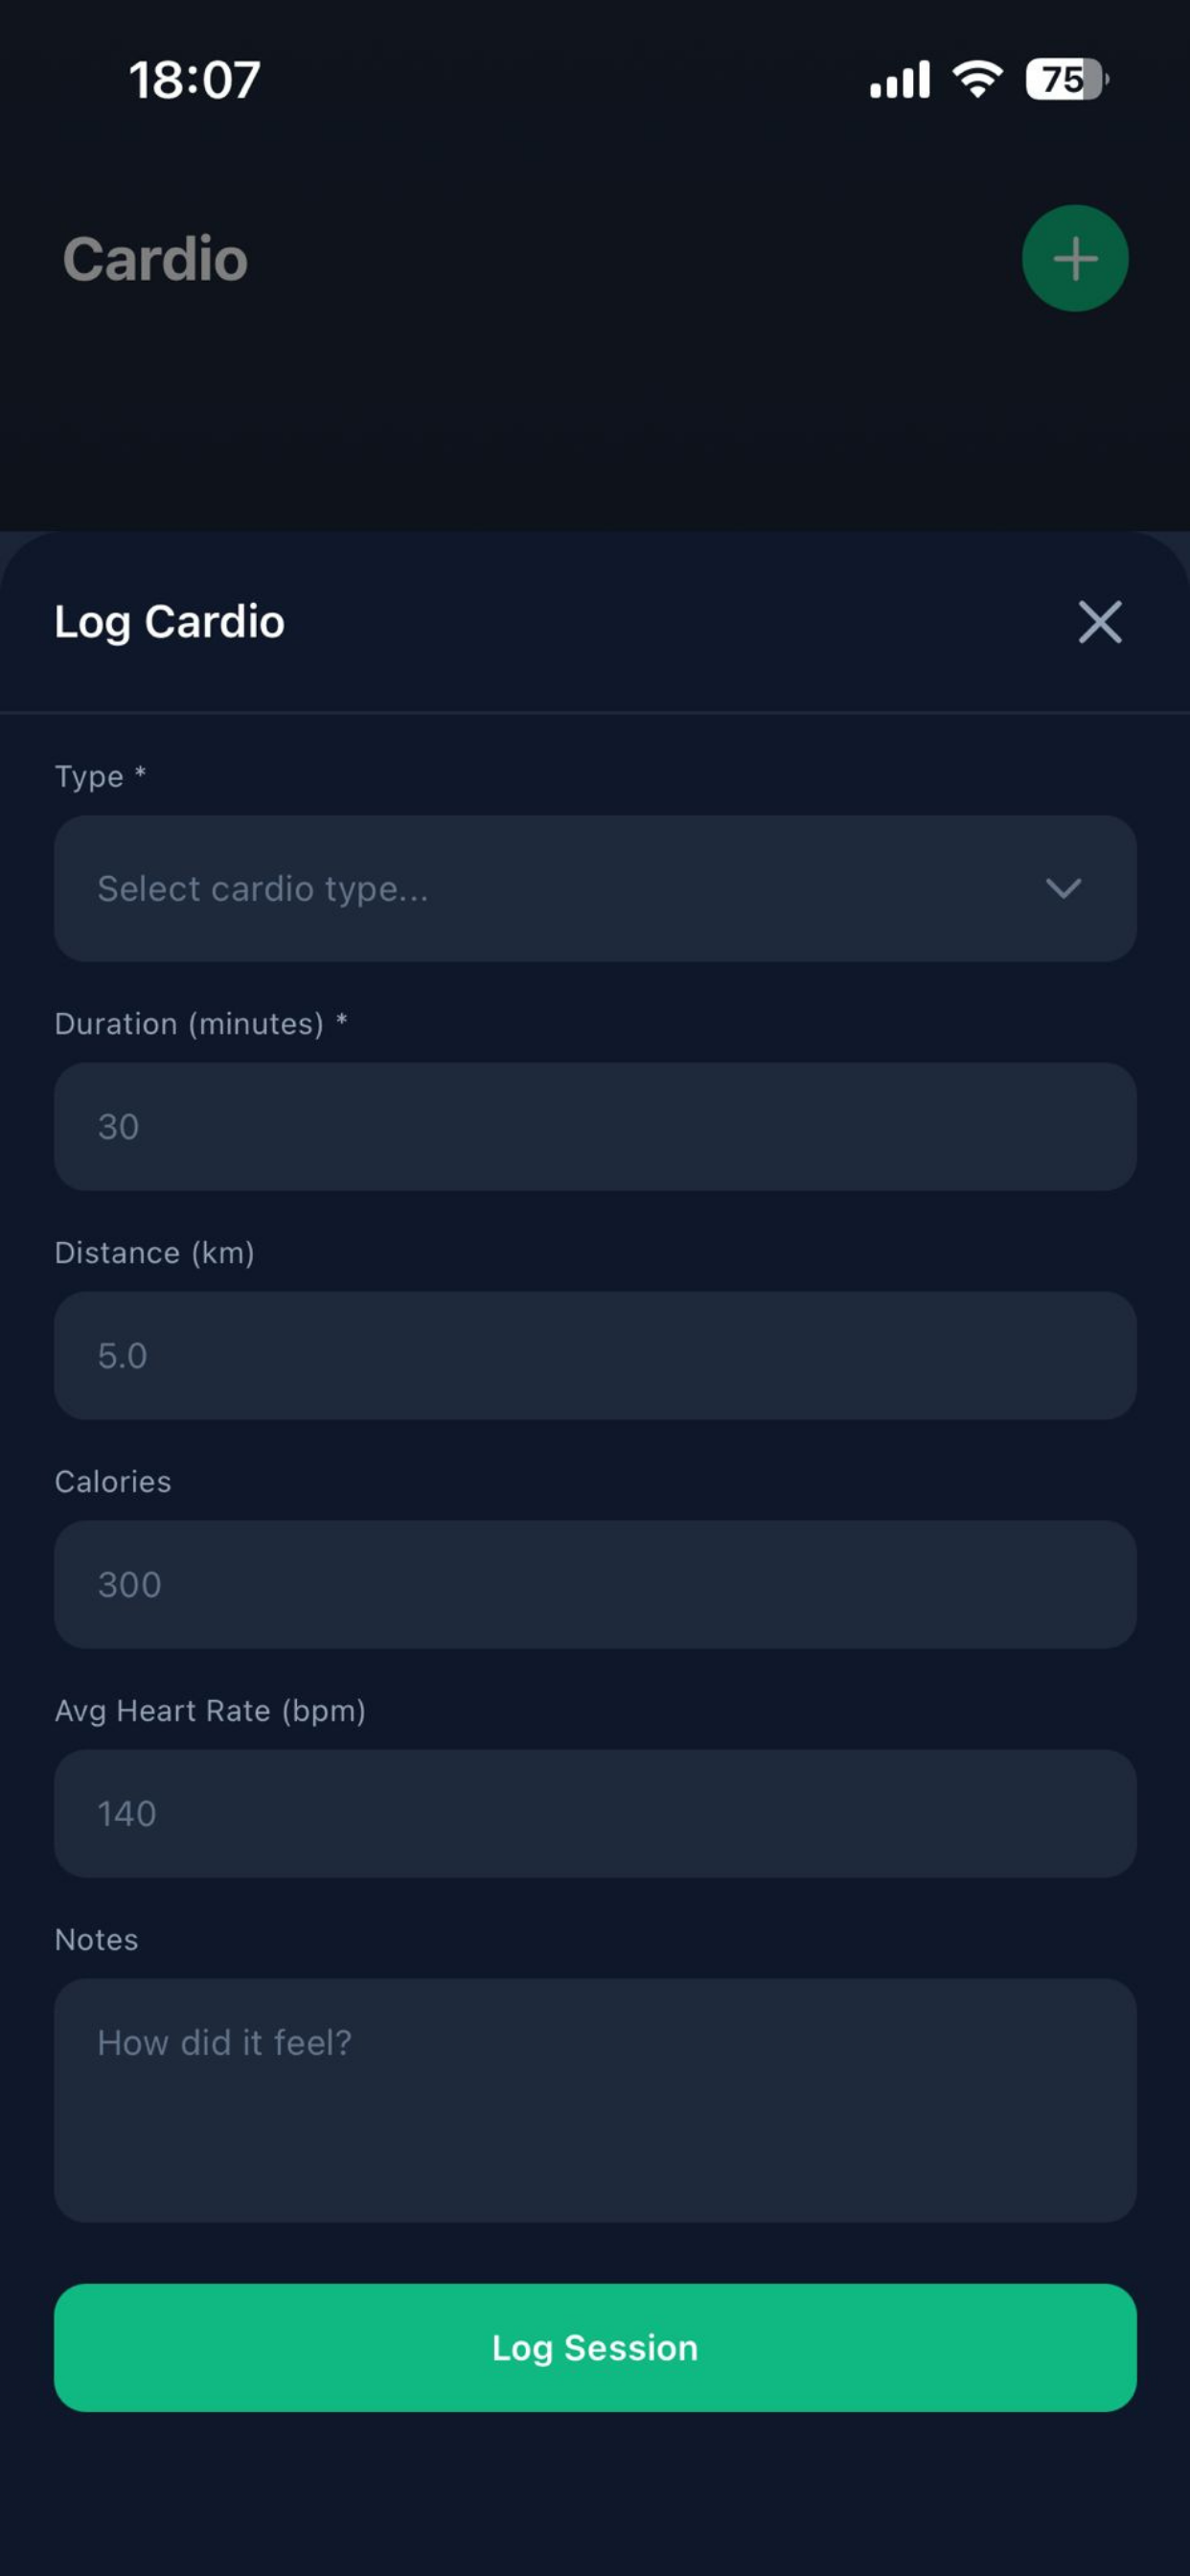
Task: Tap the Avg Heart Rate bpm label
Action: [210, 1710]
